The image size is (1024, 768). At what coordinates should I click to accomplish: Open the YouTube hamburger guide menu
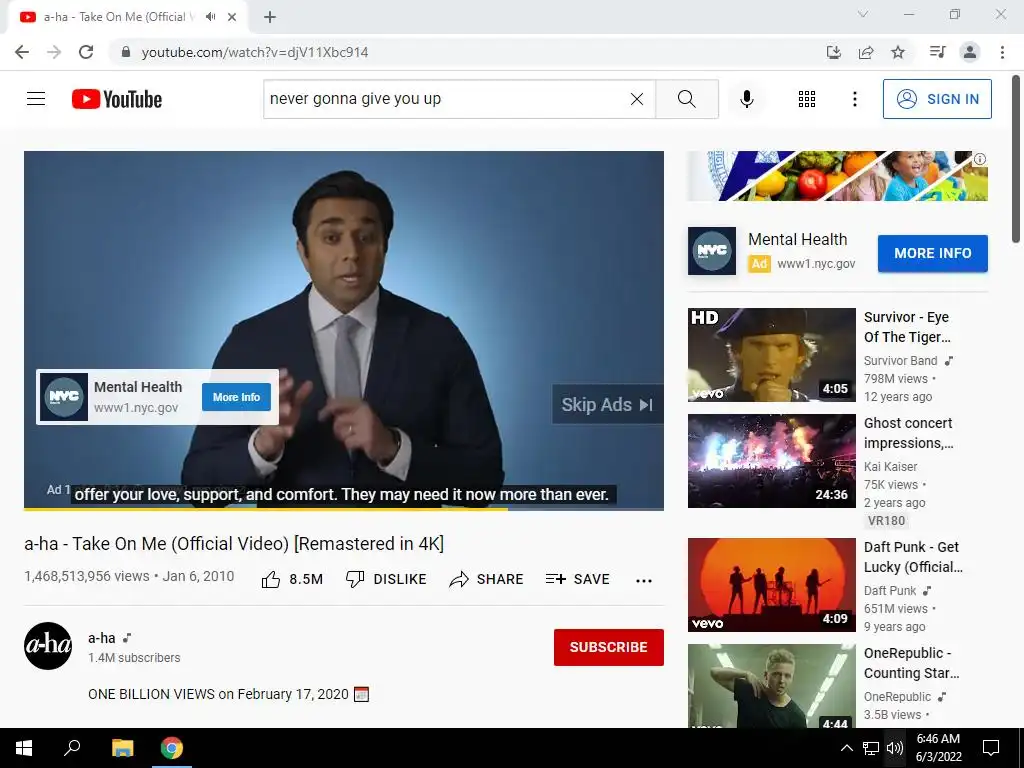36,99
